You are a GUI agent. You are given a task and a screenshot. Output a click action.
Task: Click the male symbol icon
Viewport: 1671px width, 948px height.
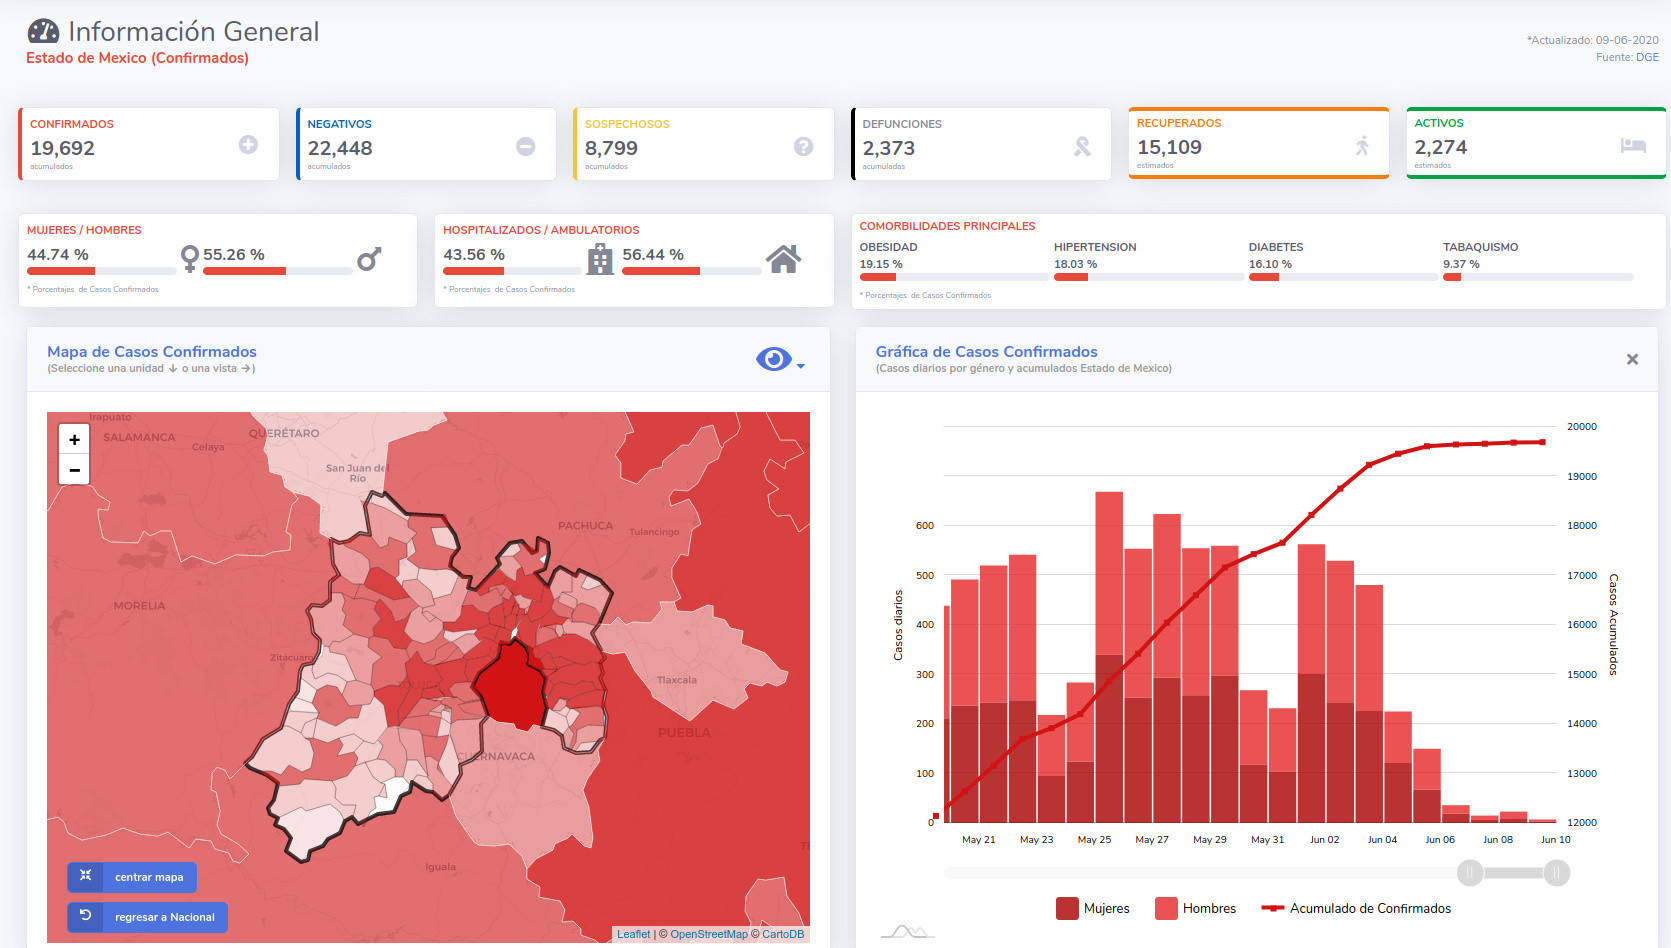click(369, 259)
